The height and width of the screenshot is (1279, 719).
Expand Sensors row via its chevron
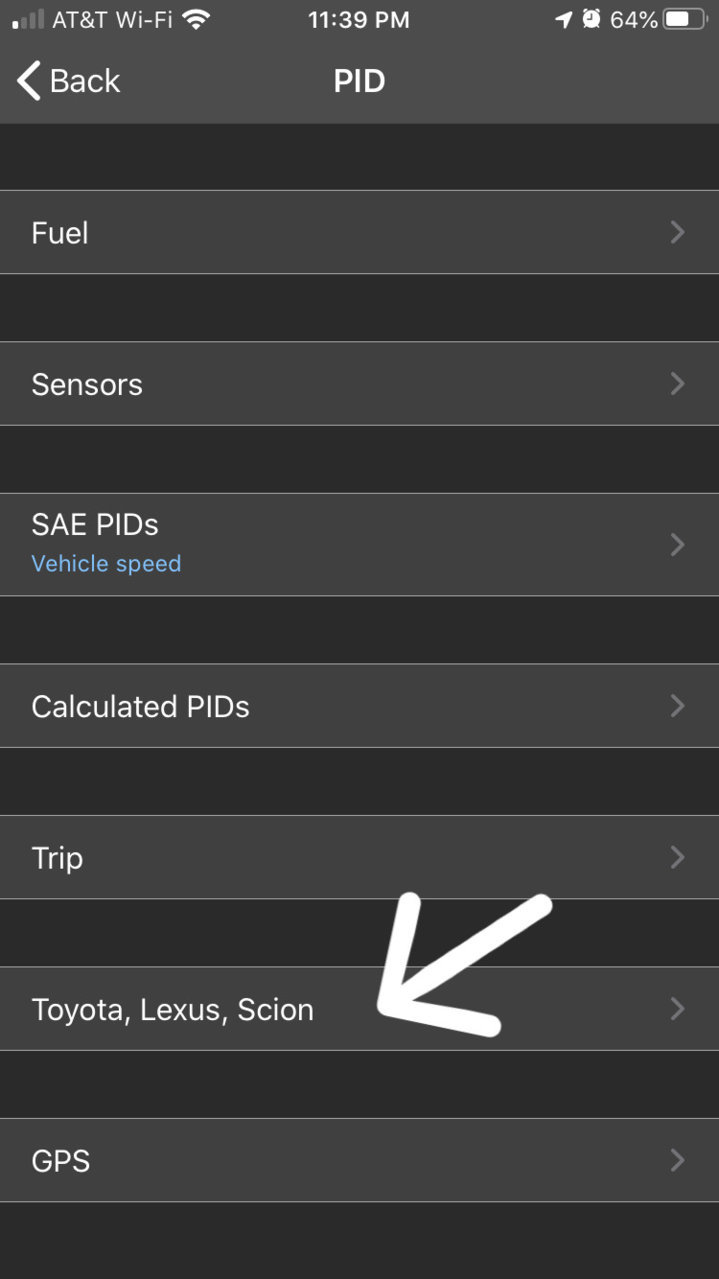coord(677,384)
